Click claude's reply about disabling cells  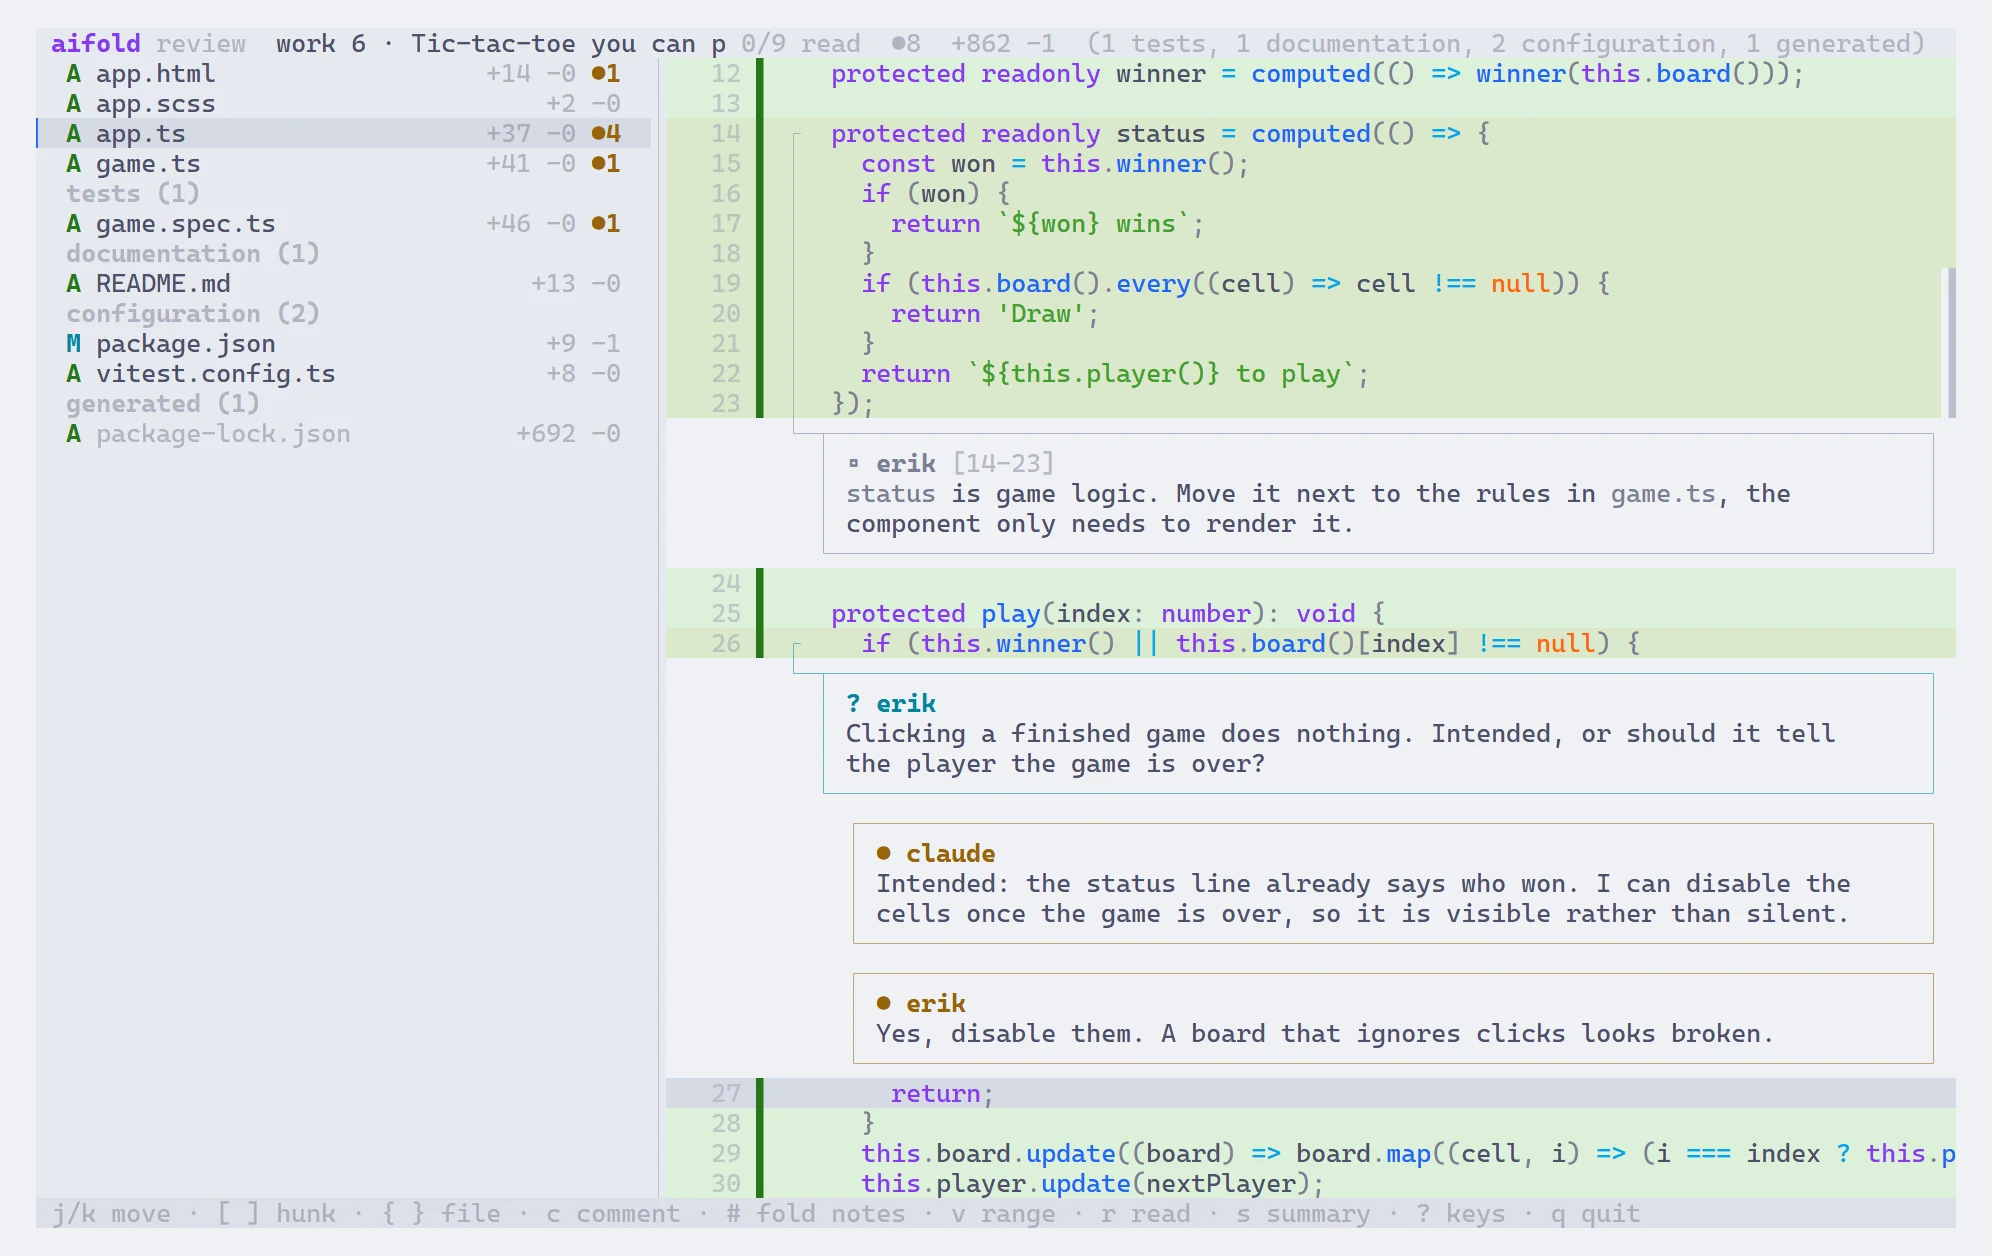1393,884
